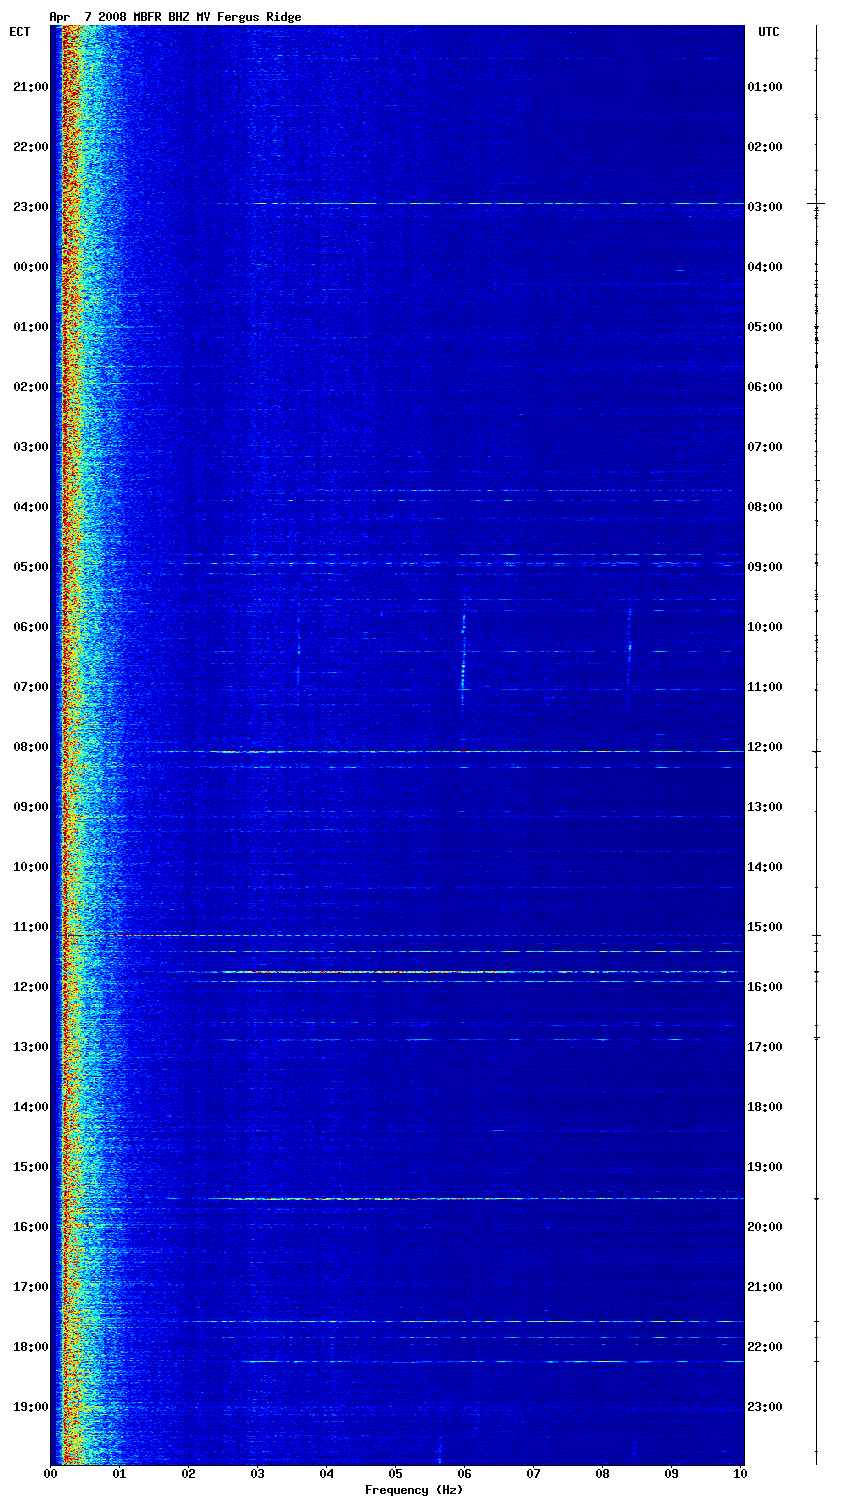Click the '09' tick on the frequency axis
Image resolution: width=852 pixels, height=1500 pixels.
[x=671, y=1474]
